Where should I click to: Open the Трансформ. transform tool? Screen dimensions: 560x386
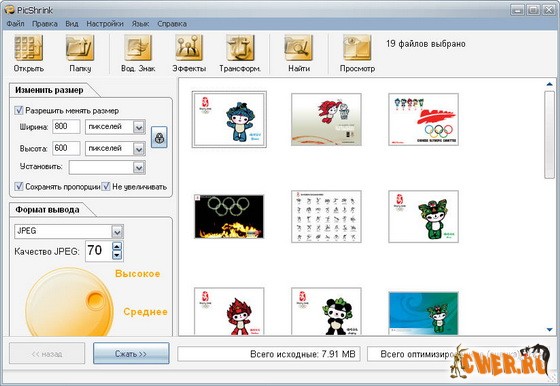tap(240, 48)
